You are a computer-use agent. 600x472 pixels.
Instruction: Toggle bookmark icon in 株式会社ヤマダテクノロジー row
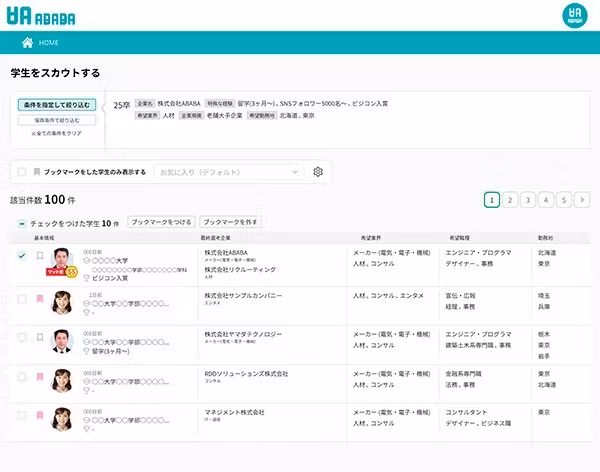pos(40,337)
